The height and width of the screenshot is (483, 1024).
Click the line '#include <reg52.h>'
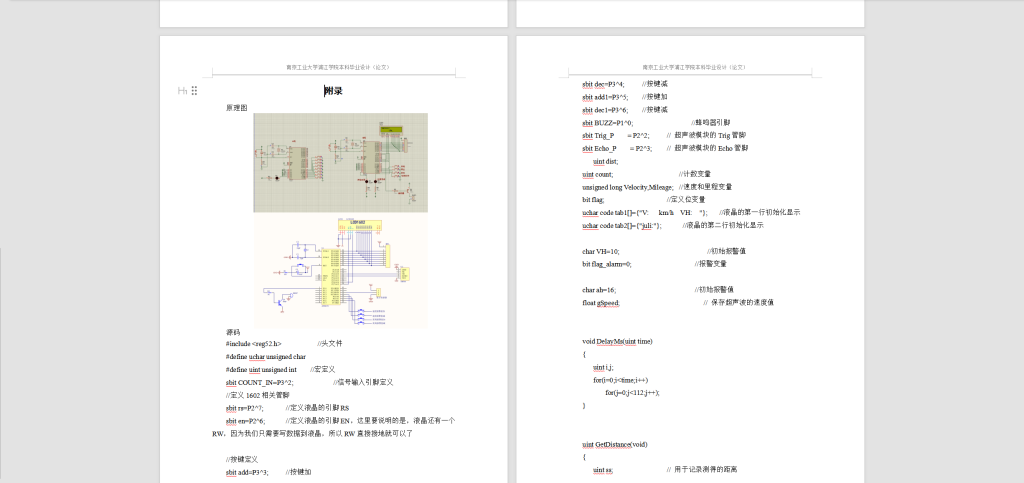pyautogui.click(x=253, y=343)
